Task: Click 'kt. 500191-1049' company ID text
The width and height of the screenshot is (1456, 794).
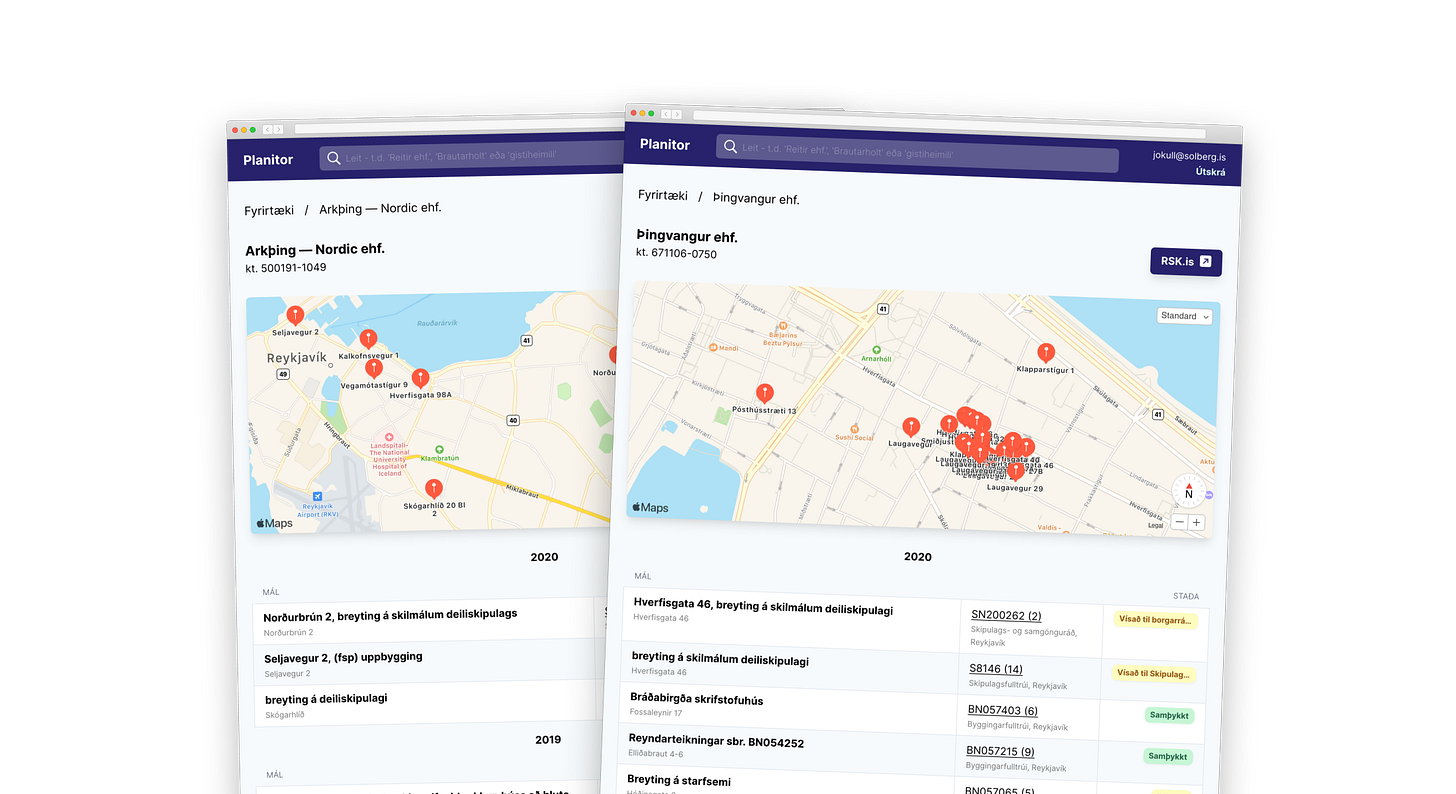Action: point(285,268)
